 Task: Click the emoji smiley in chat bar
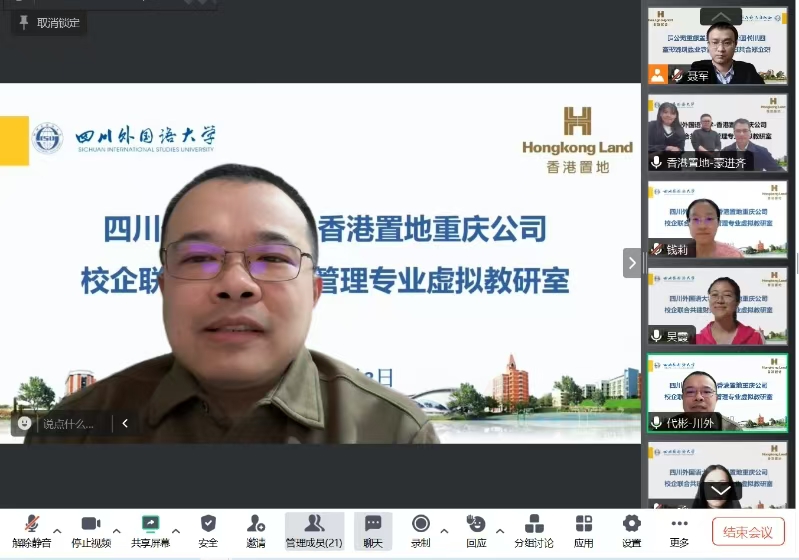coord(24,423)
